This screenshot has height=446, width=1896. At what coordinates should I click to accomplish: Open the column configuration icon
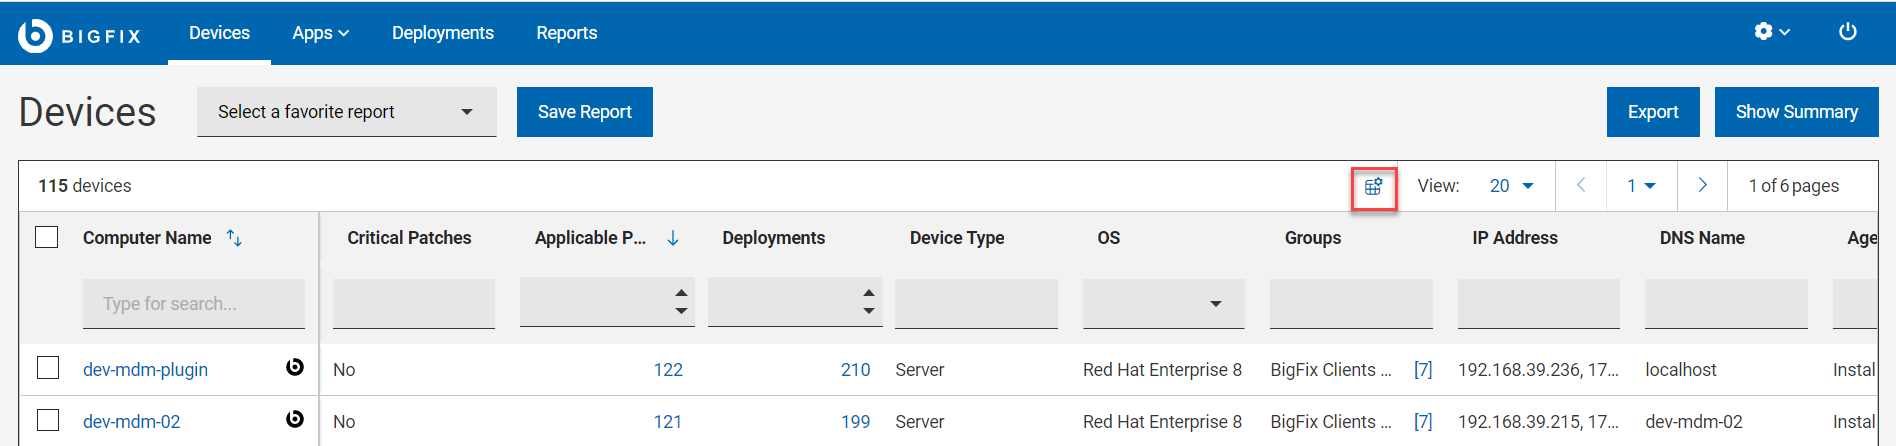[1374, 186]
